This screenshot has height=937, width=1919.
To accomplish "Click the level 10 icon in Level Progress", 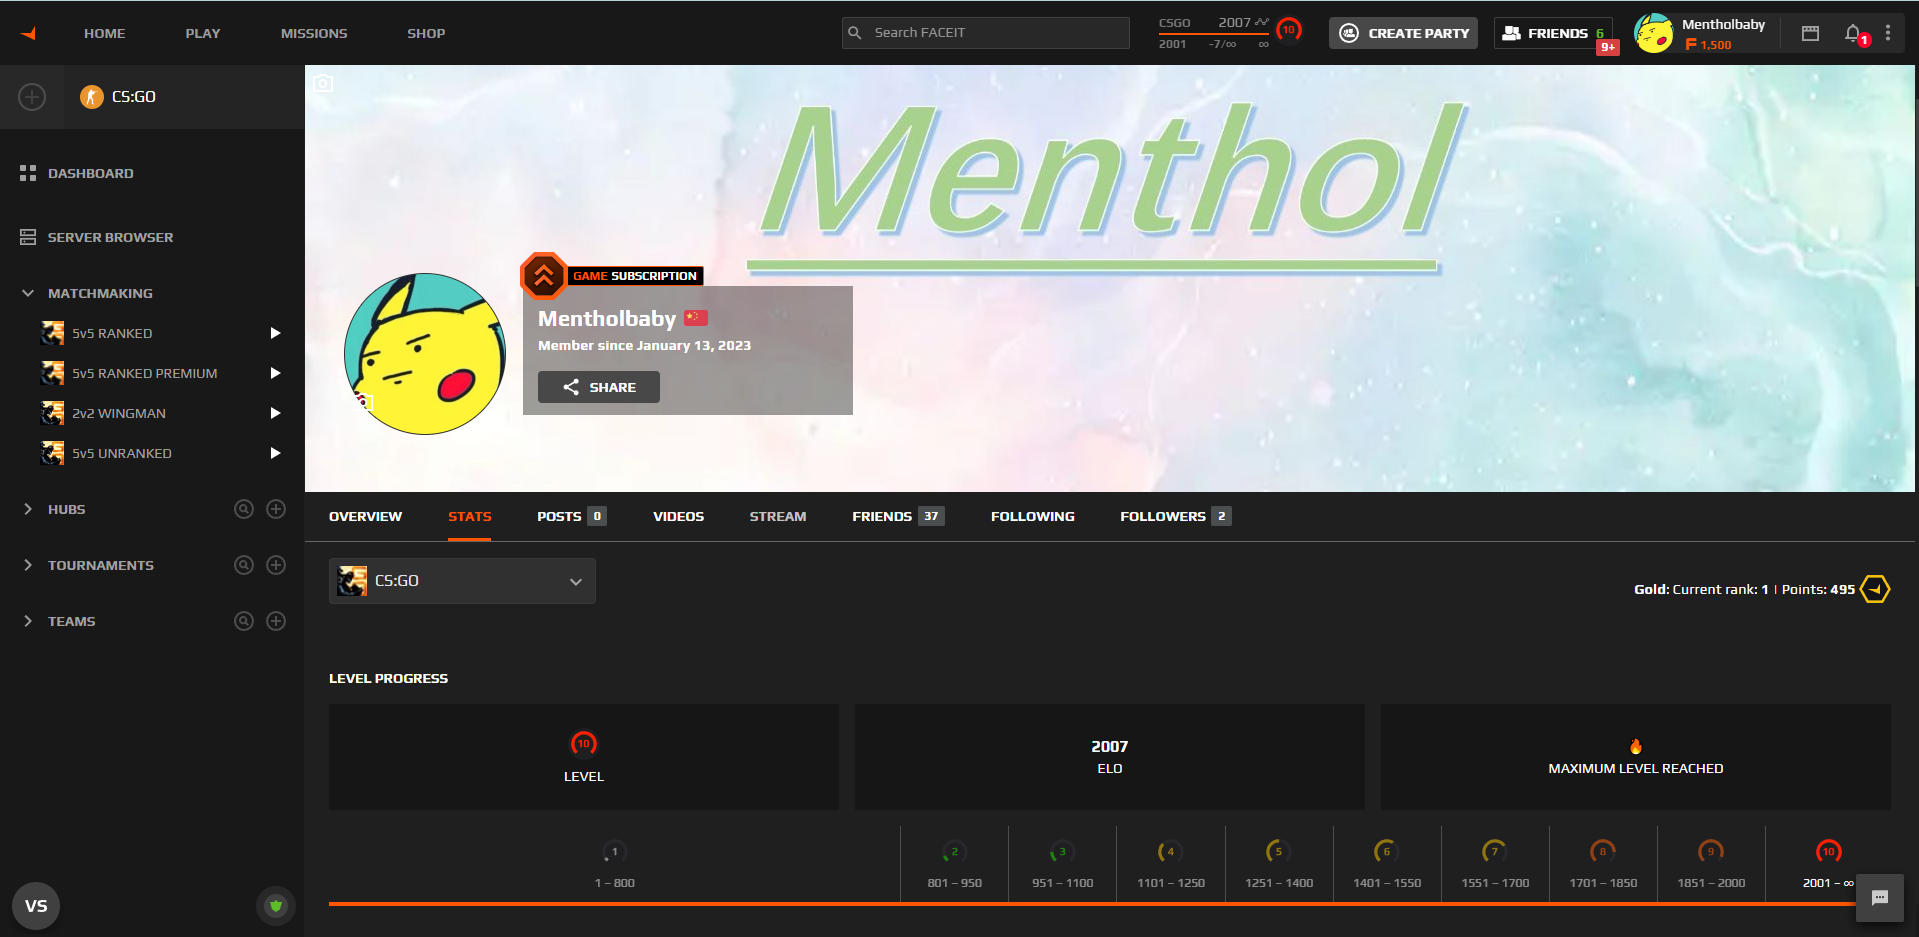I will (584, 744).
